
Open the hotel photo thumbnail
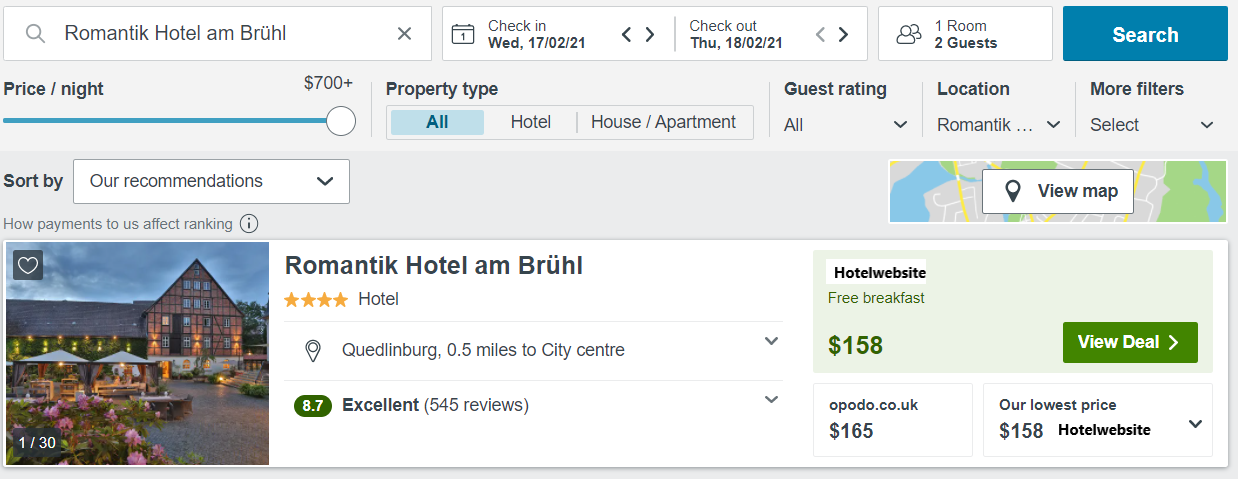(137, 353)
